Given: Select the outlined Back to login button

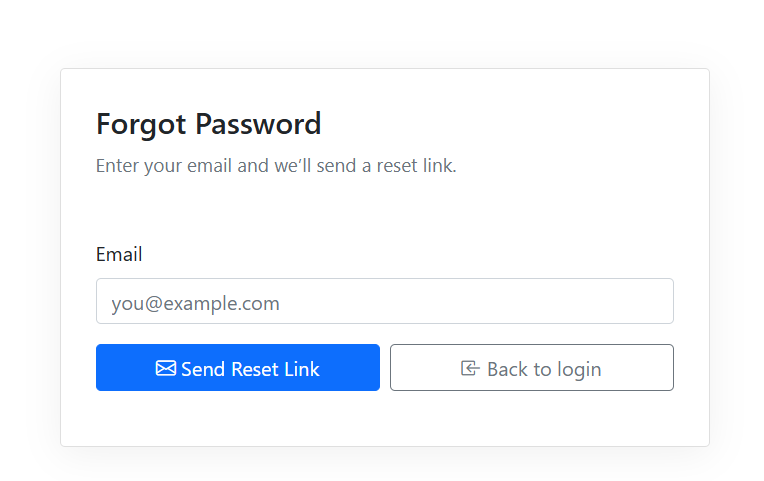Looking at the screenshot, I should pos(531,368).
